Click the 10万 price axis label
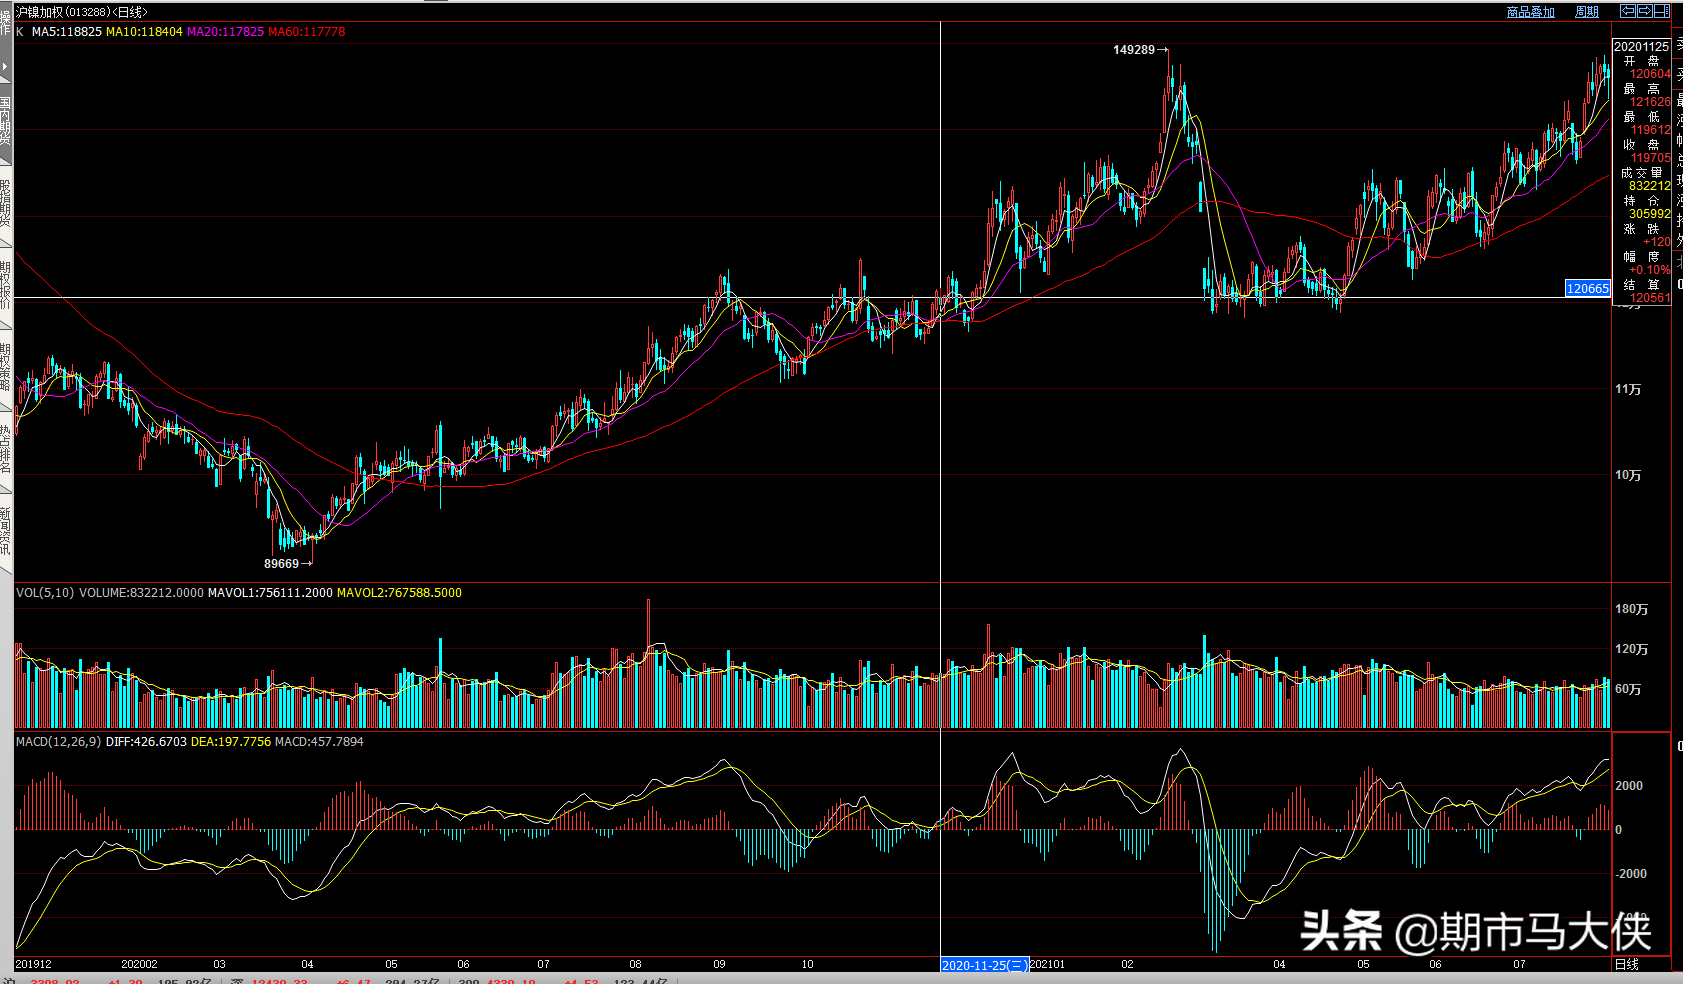Viewport: 1683px width, 984px height. (1628, 476)
